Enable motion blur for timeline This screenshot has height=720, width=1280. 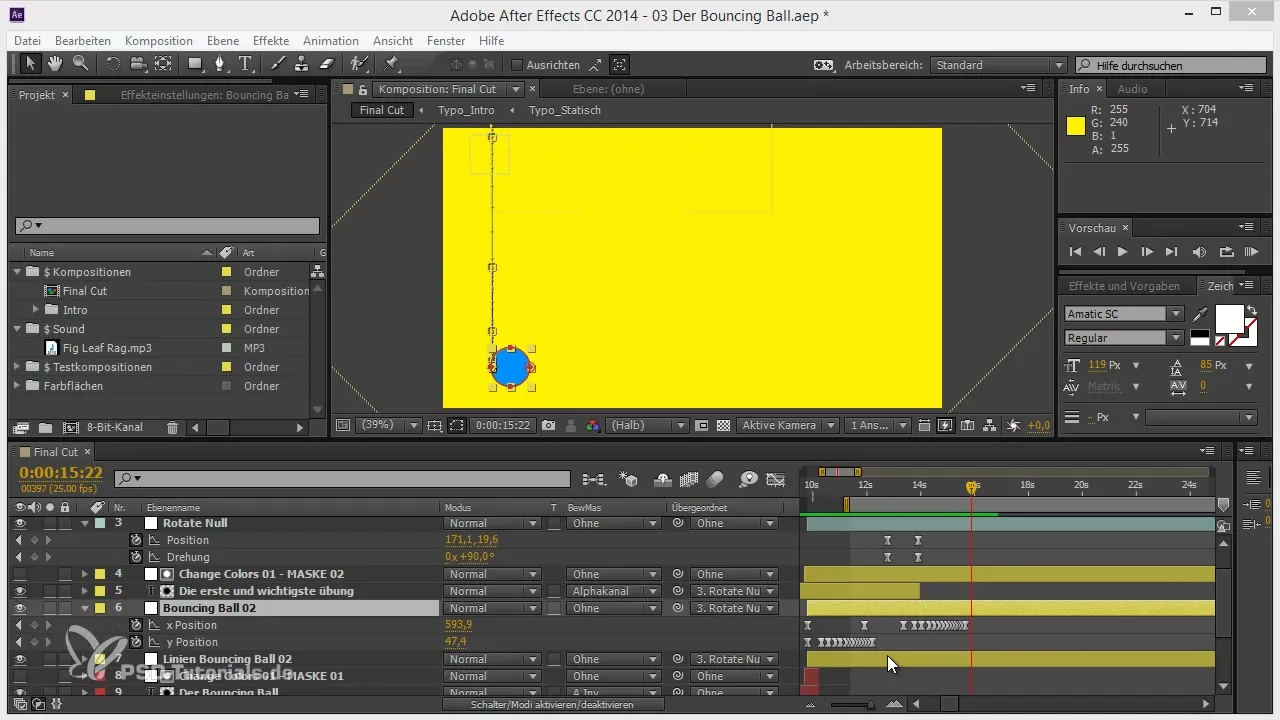[714, 479]
